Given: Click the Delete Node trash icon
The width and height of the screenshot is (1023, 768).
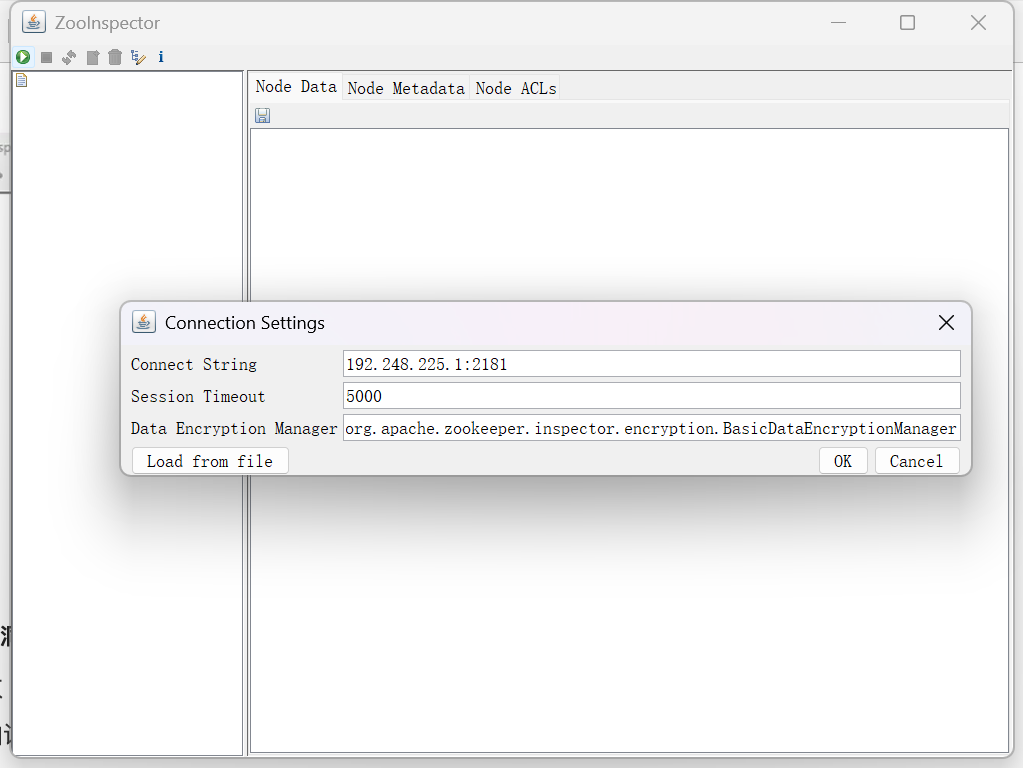Looking at the screenshot, I should [115, 57].
